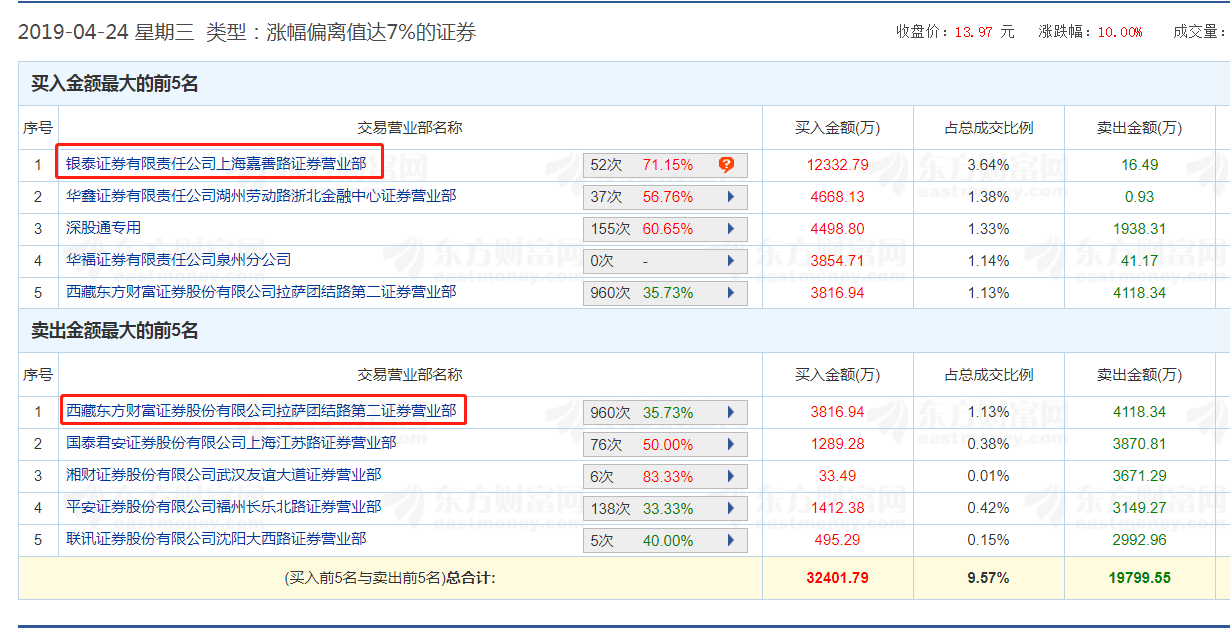Click the 76次 50.00% stats box
Viewport: 1230px width, 629px height.
click(x=665, y=444)
